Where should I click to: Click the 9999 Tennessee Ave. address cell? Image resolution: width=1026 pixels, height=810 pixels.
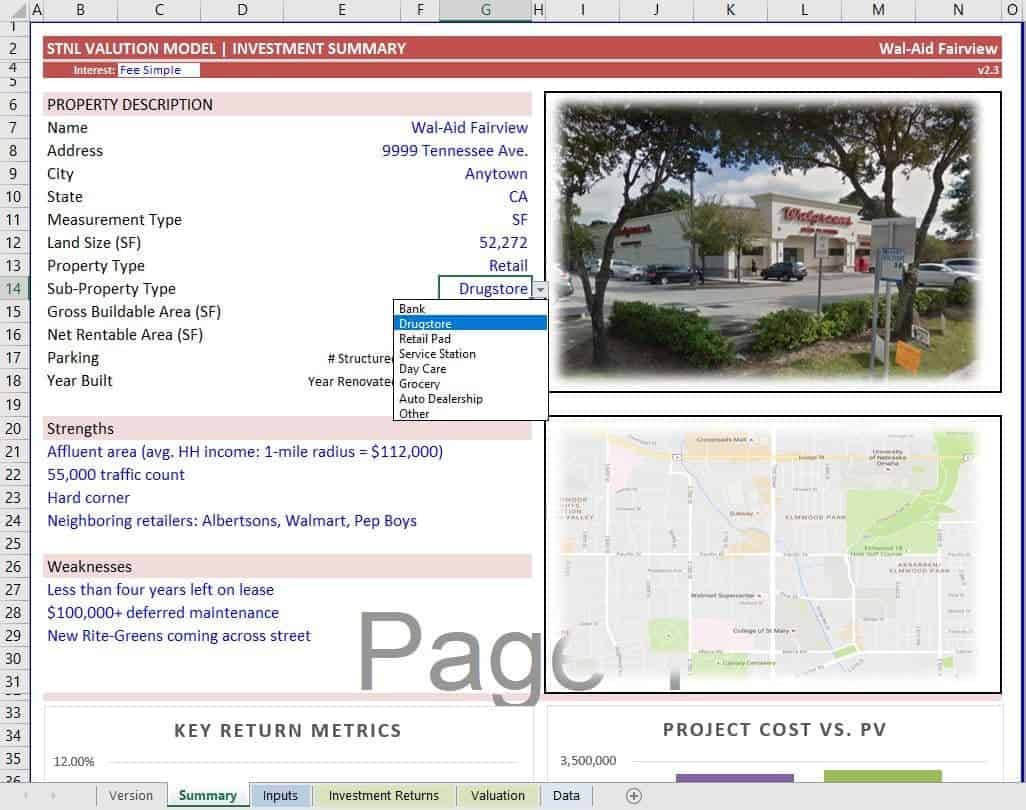(x=455, y=150)
